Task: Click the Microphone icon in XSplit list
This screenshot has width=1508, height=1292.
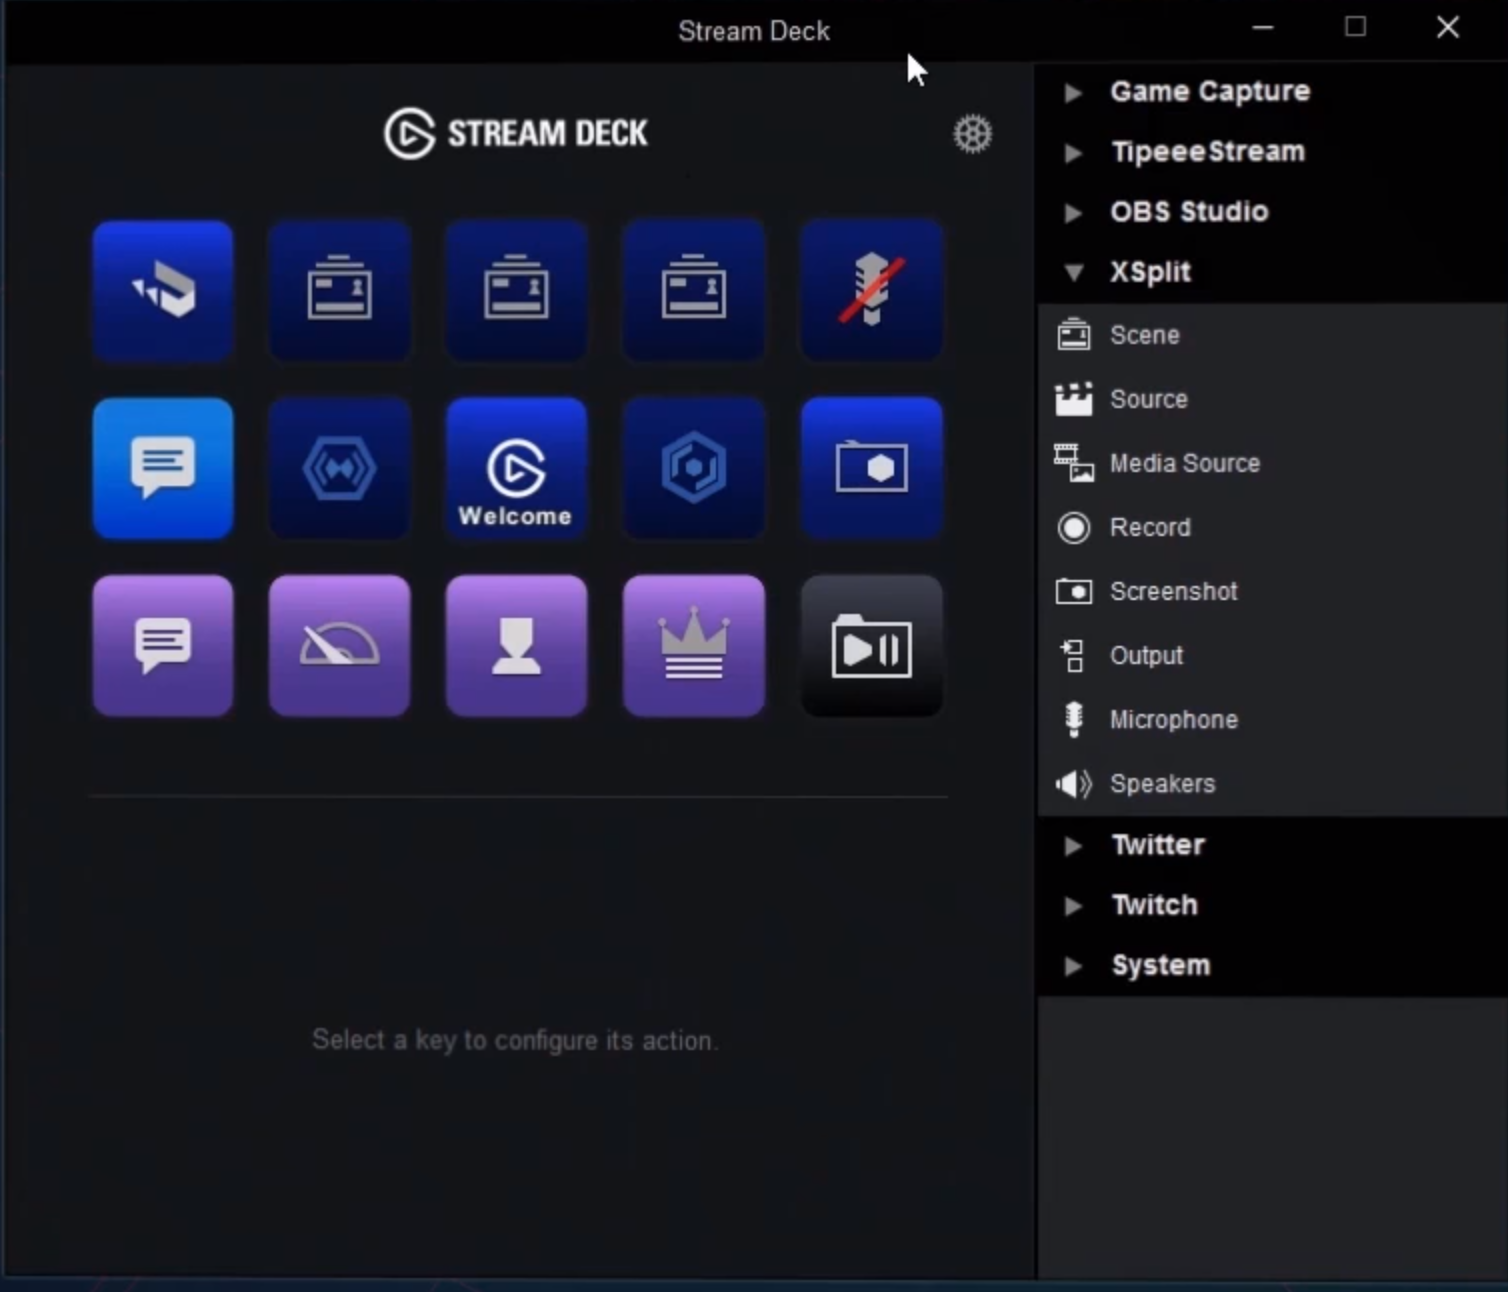Action: click(x=1074, y=720)
